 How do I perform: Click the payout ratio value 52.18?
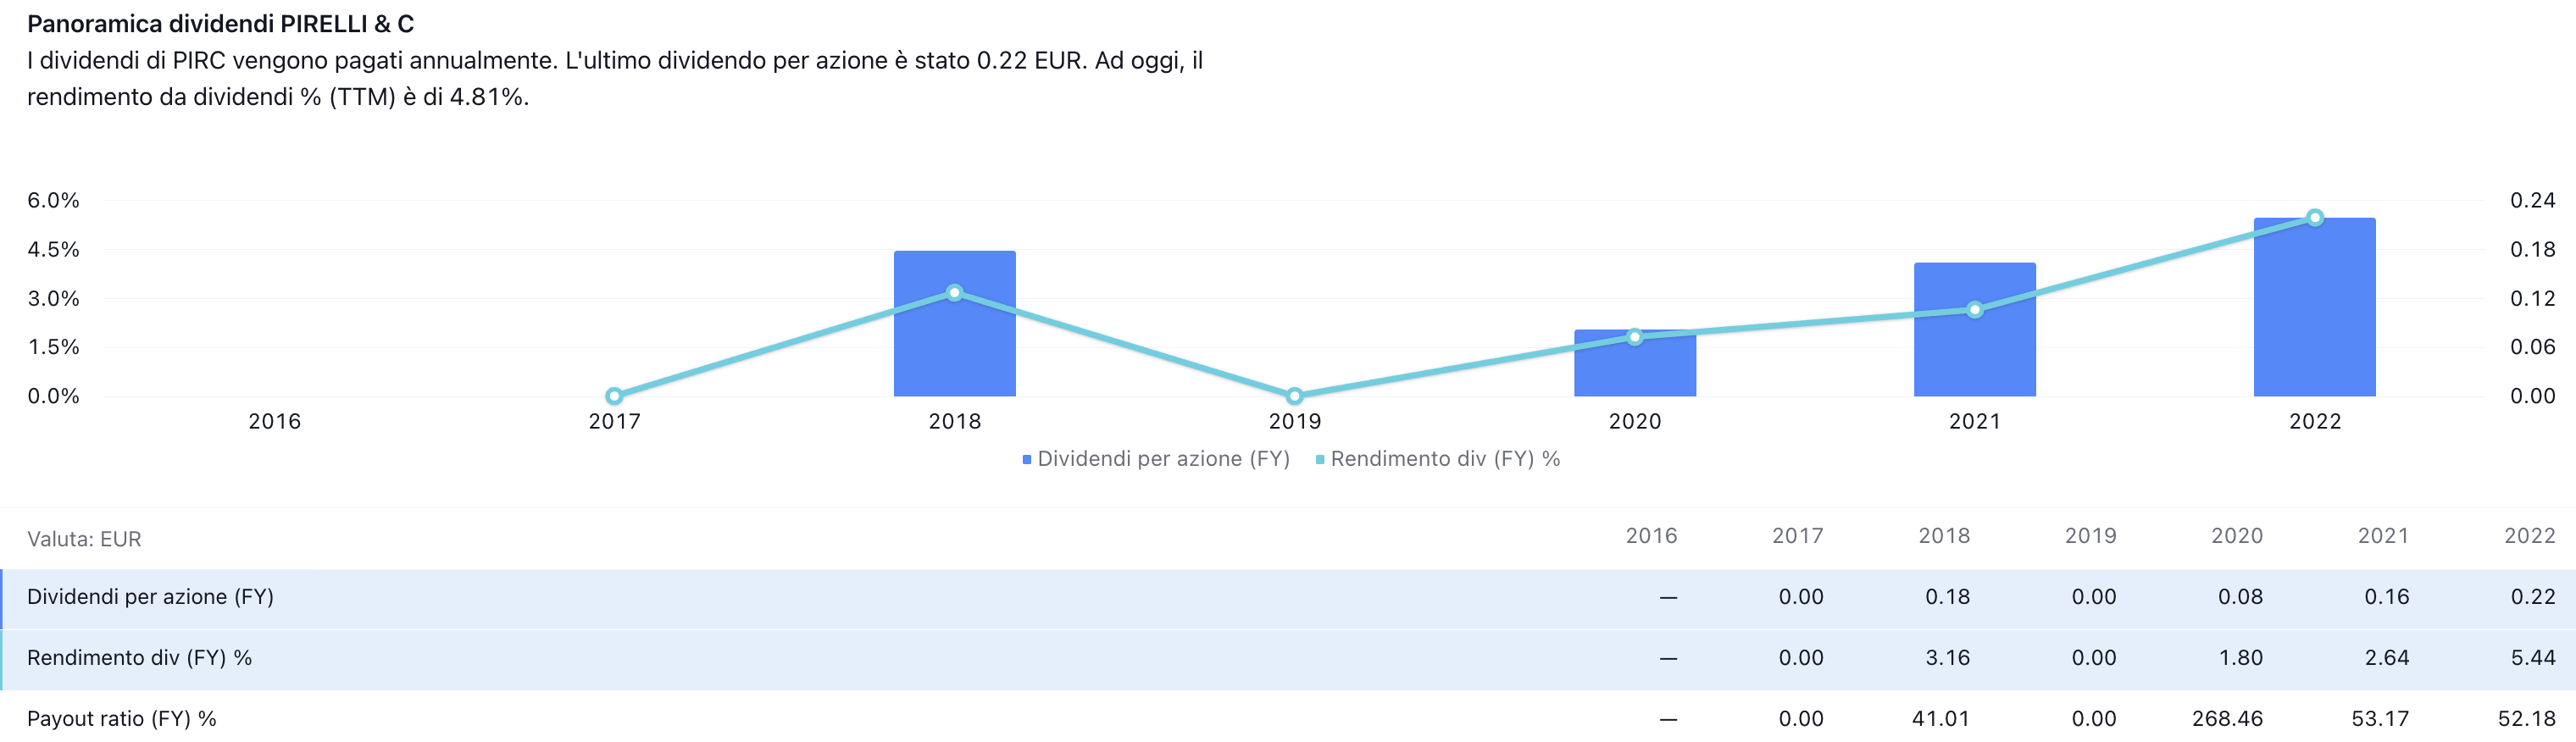tap(2527, 719)
